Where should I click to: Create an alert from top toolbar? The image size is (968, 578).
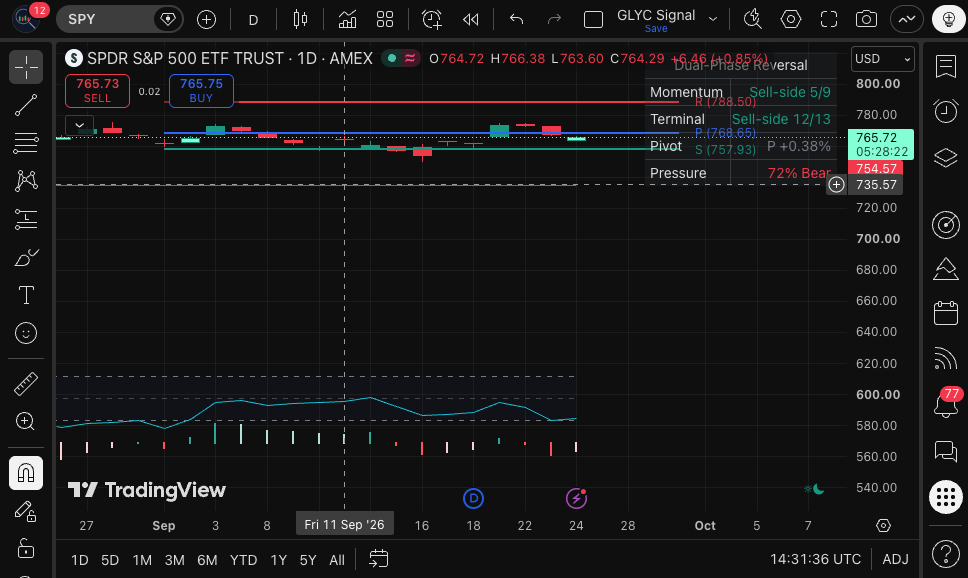pyautogui.click(x=432, y=20)
